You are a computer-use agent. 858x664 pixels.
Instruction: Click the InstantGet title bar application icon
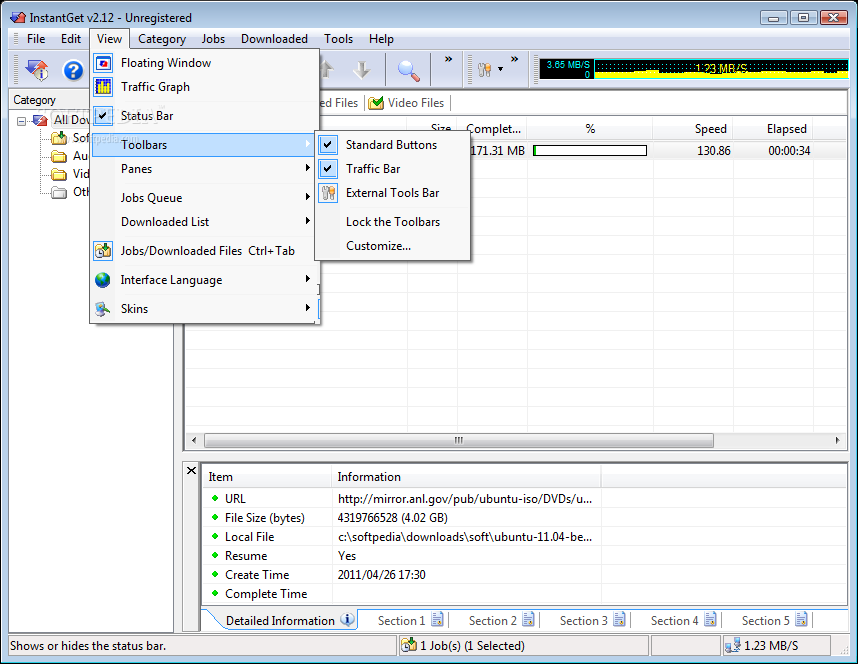coord(18,18)
